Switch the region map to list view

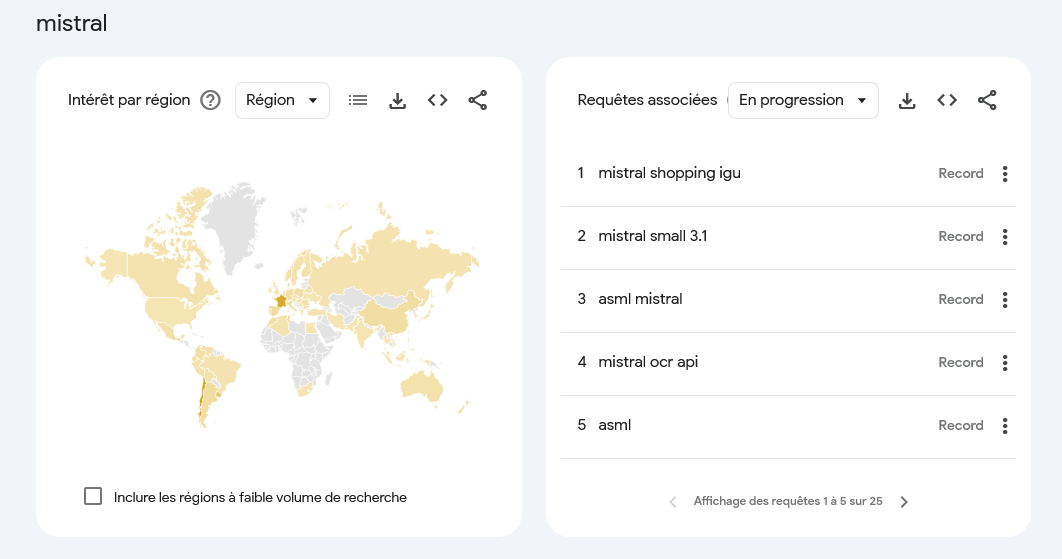pos(358,100)
